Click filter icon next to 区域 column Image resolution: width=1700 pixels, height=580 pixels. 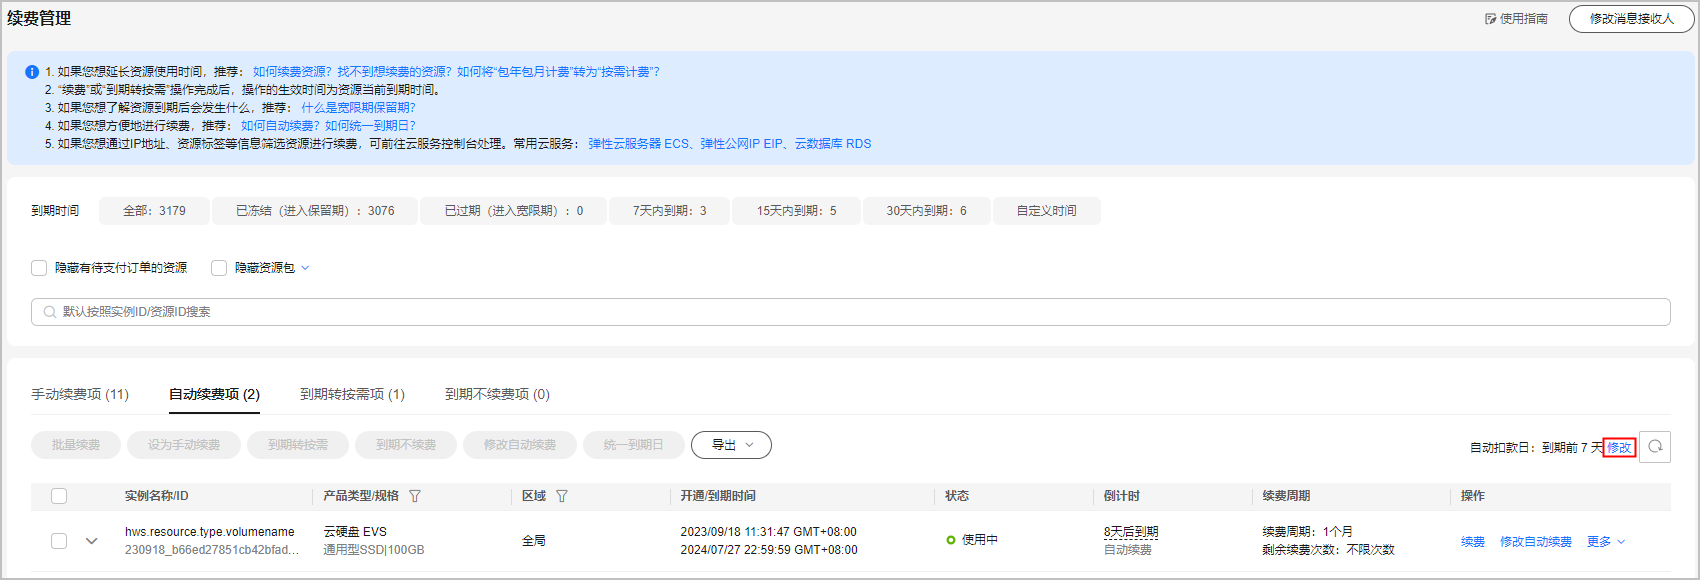click(x=562, y=496)
